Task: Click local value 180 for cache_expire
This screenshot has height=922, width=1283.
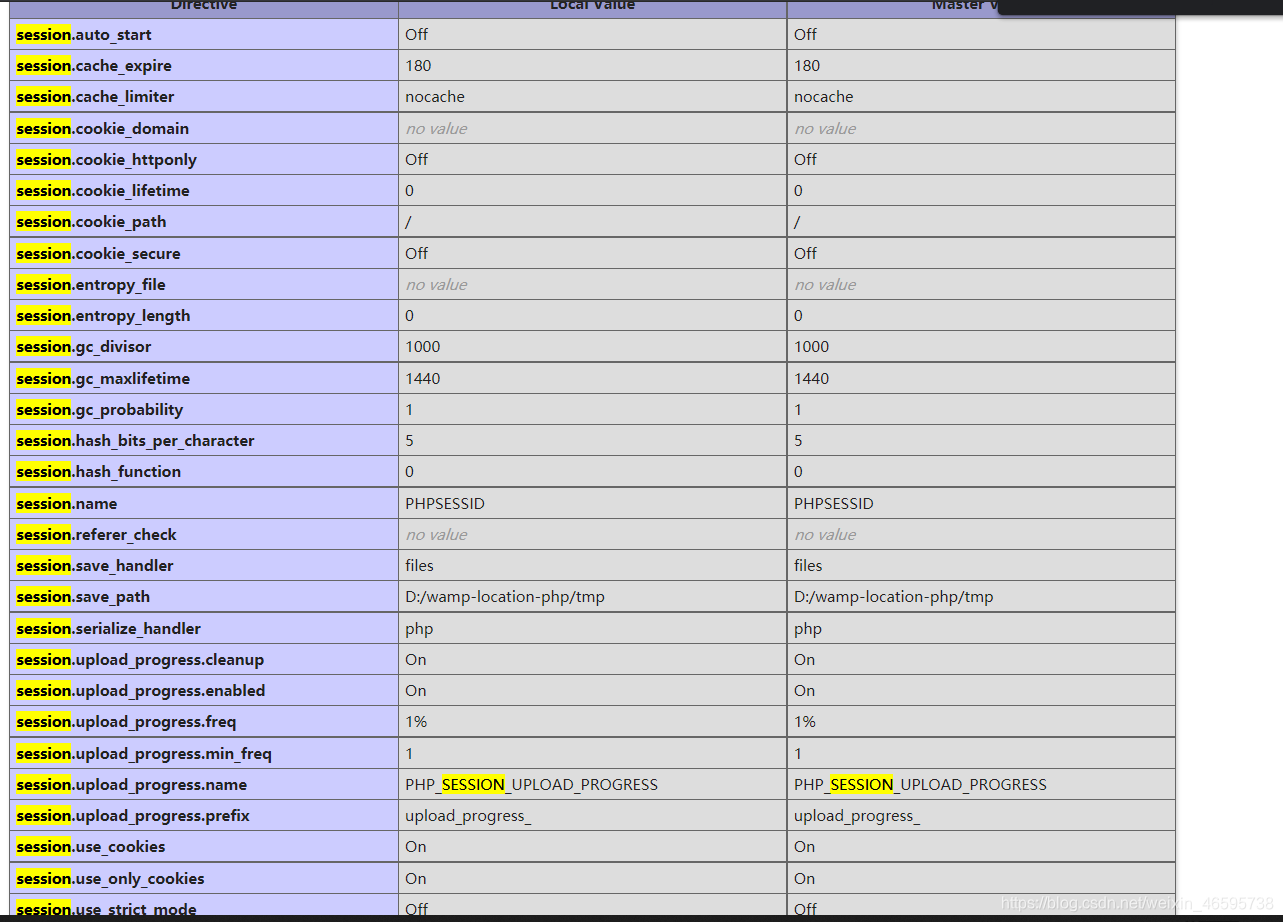Action: coord(418,66)
